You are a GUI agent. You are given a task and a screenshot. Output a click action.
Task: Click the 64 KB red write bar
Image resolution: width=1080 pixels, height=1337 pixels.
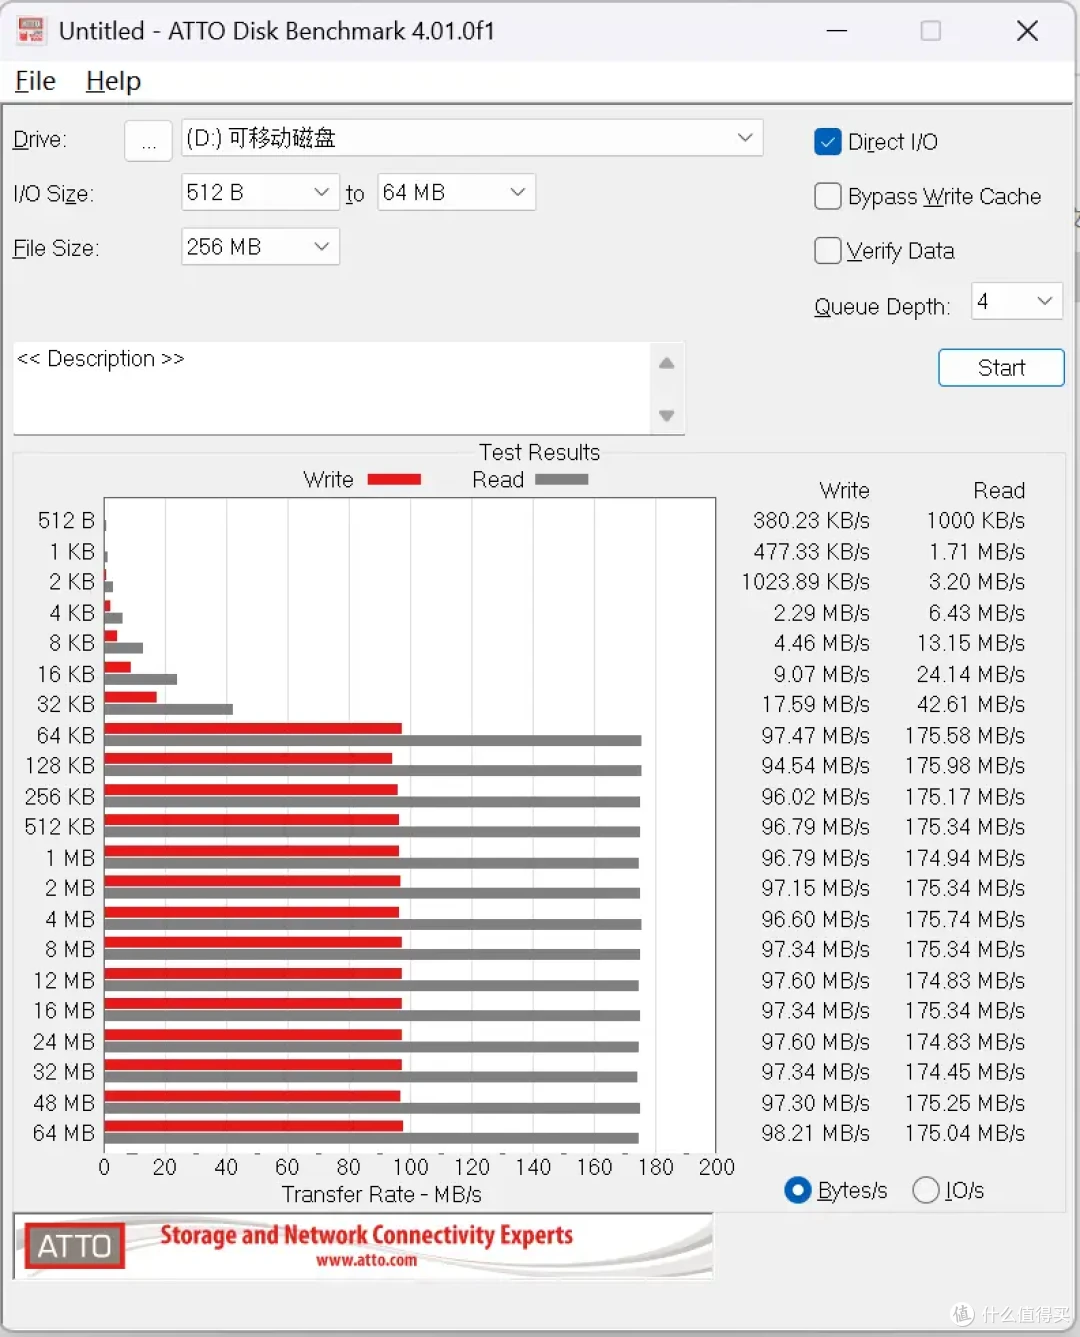[253, 729]
